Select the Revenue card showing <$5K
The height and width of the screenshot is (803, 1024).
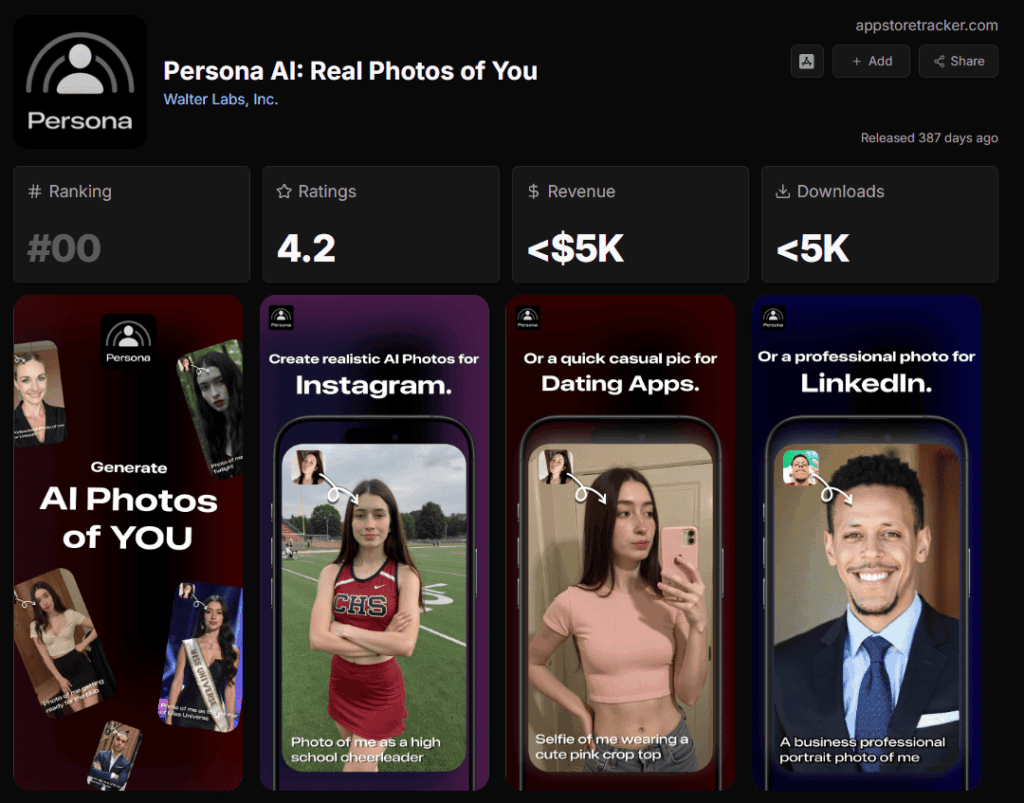[x=630, y=224]
